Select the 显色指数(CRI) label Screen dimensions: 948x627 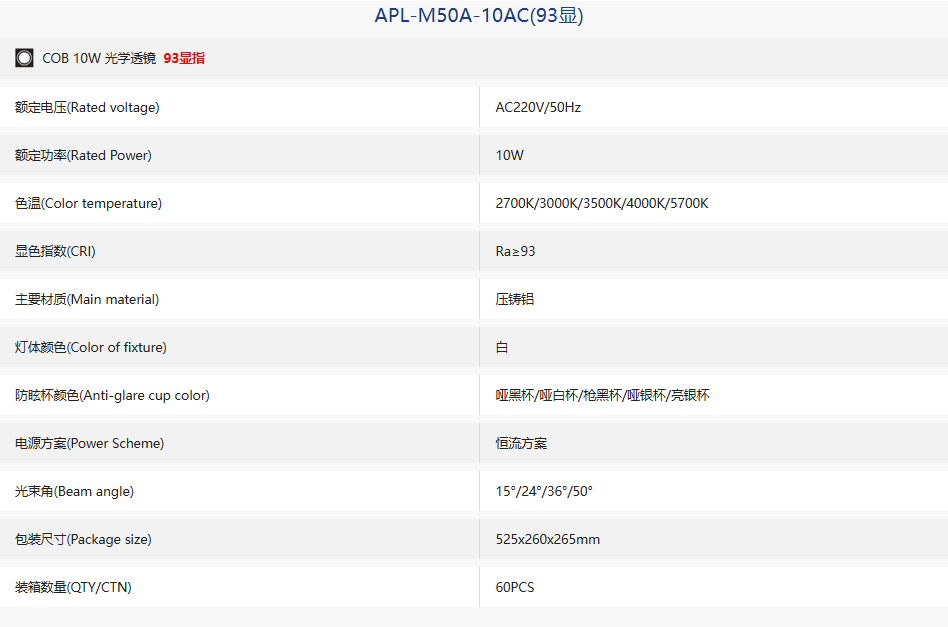[55, 251]
